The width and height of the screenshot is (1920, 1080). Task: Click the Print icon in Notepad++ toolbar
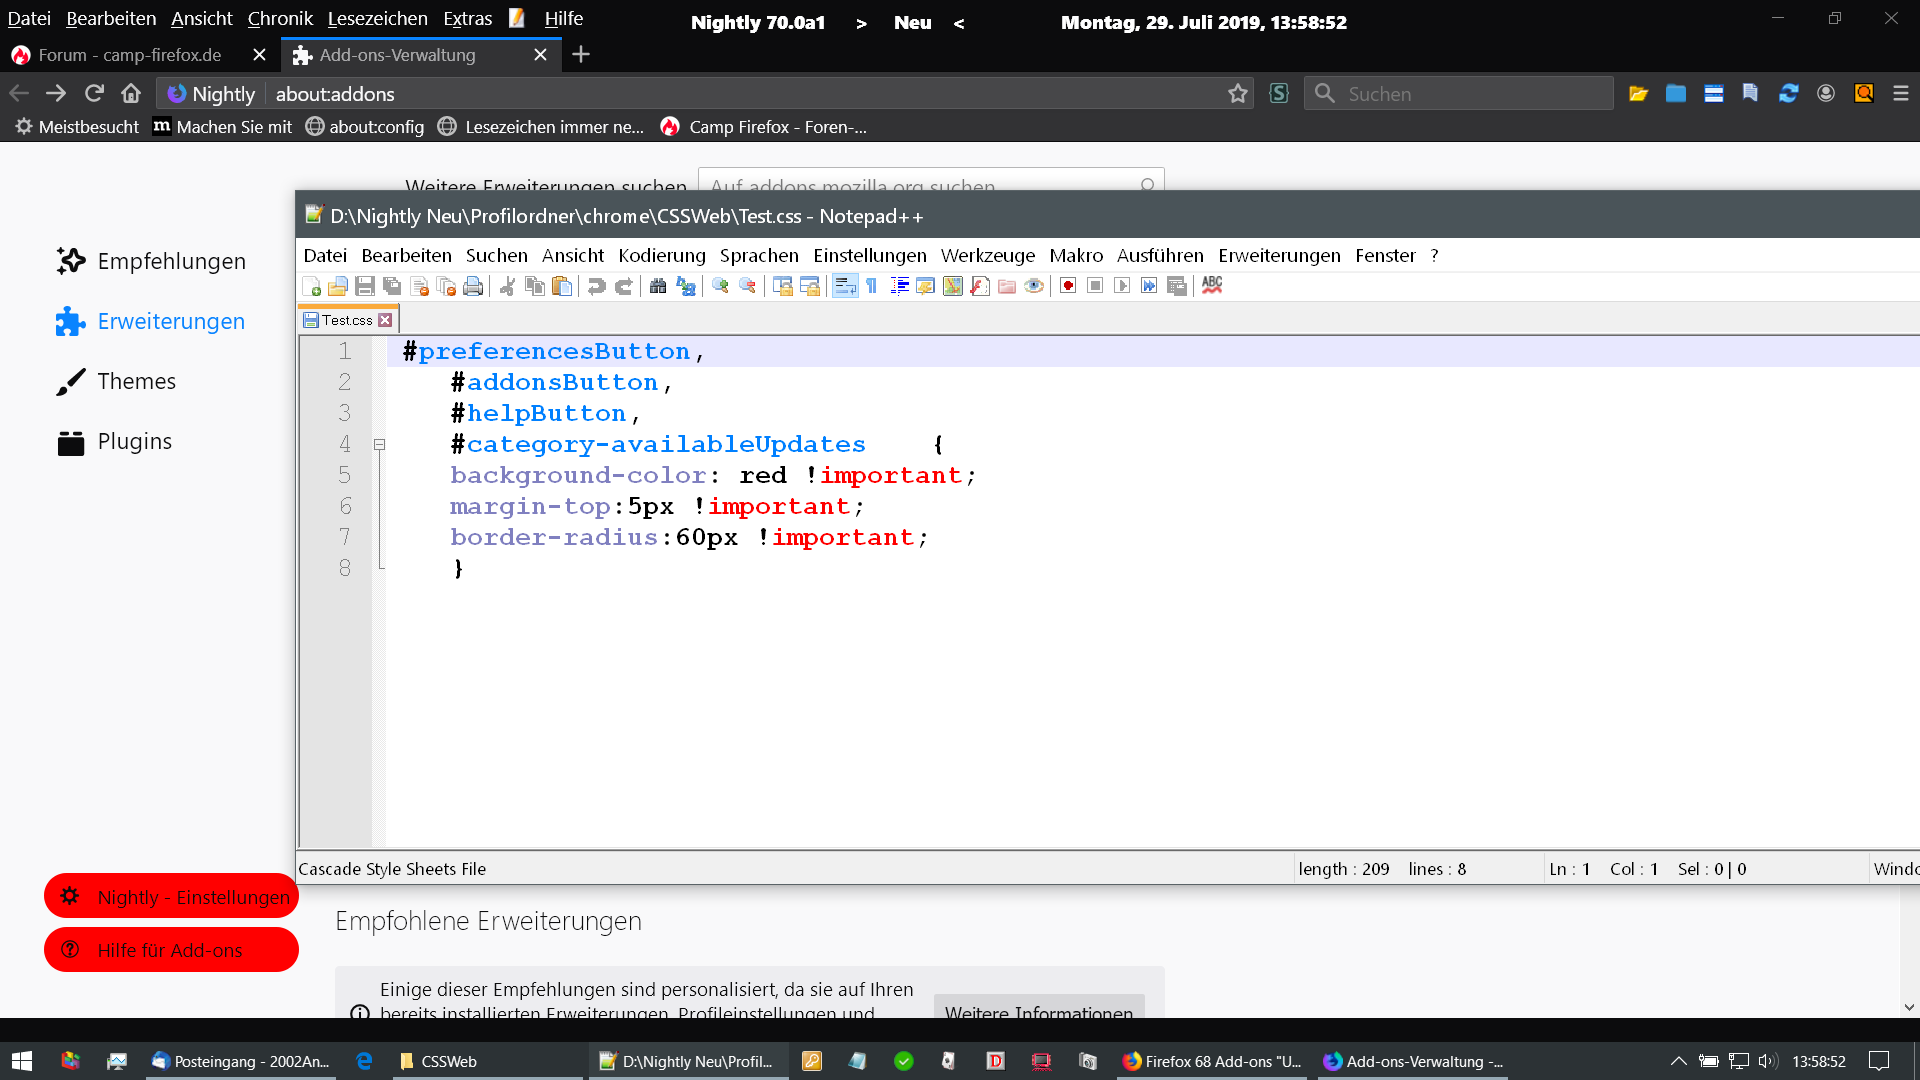click(473, 287)
